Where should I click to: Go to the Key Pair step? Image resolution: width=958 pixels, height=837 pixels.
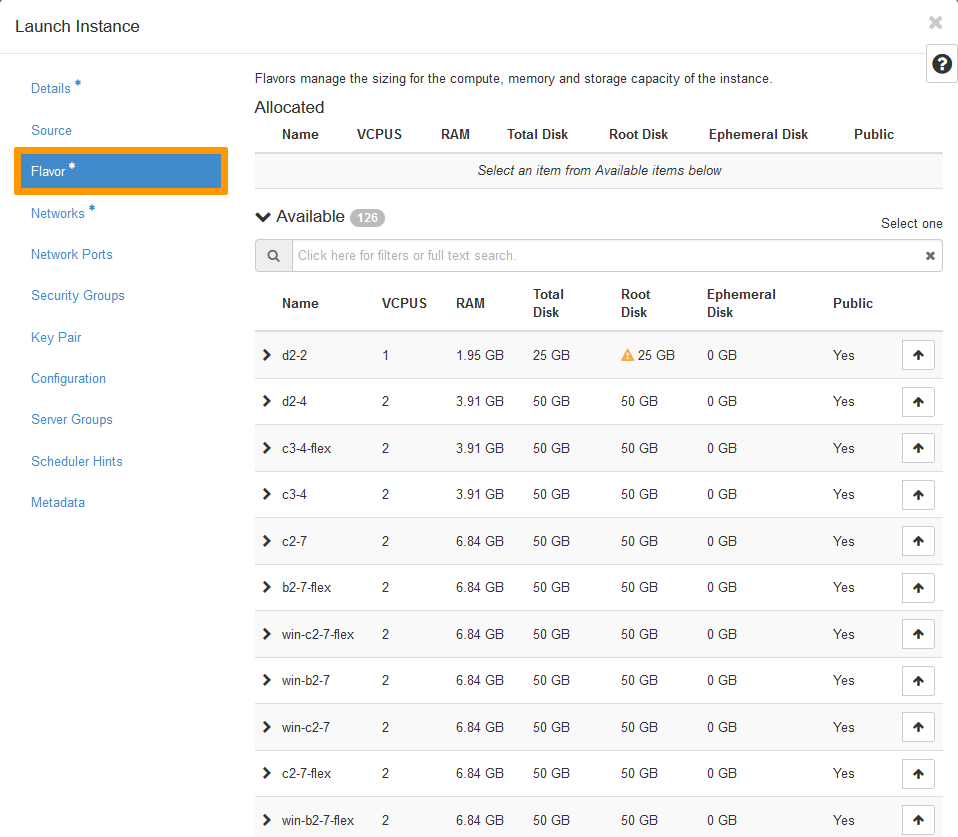(x=56, y=337)
